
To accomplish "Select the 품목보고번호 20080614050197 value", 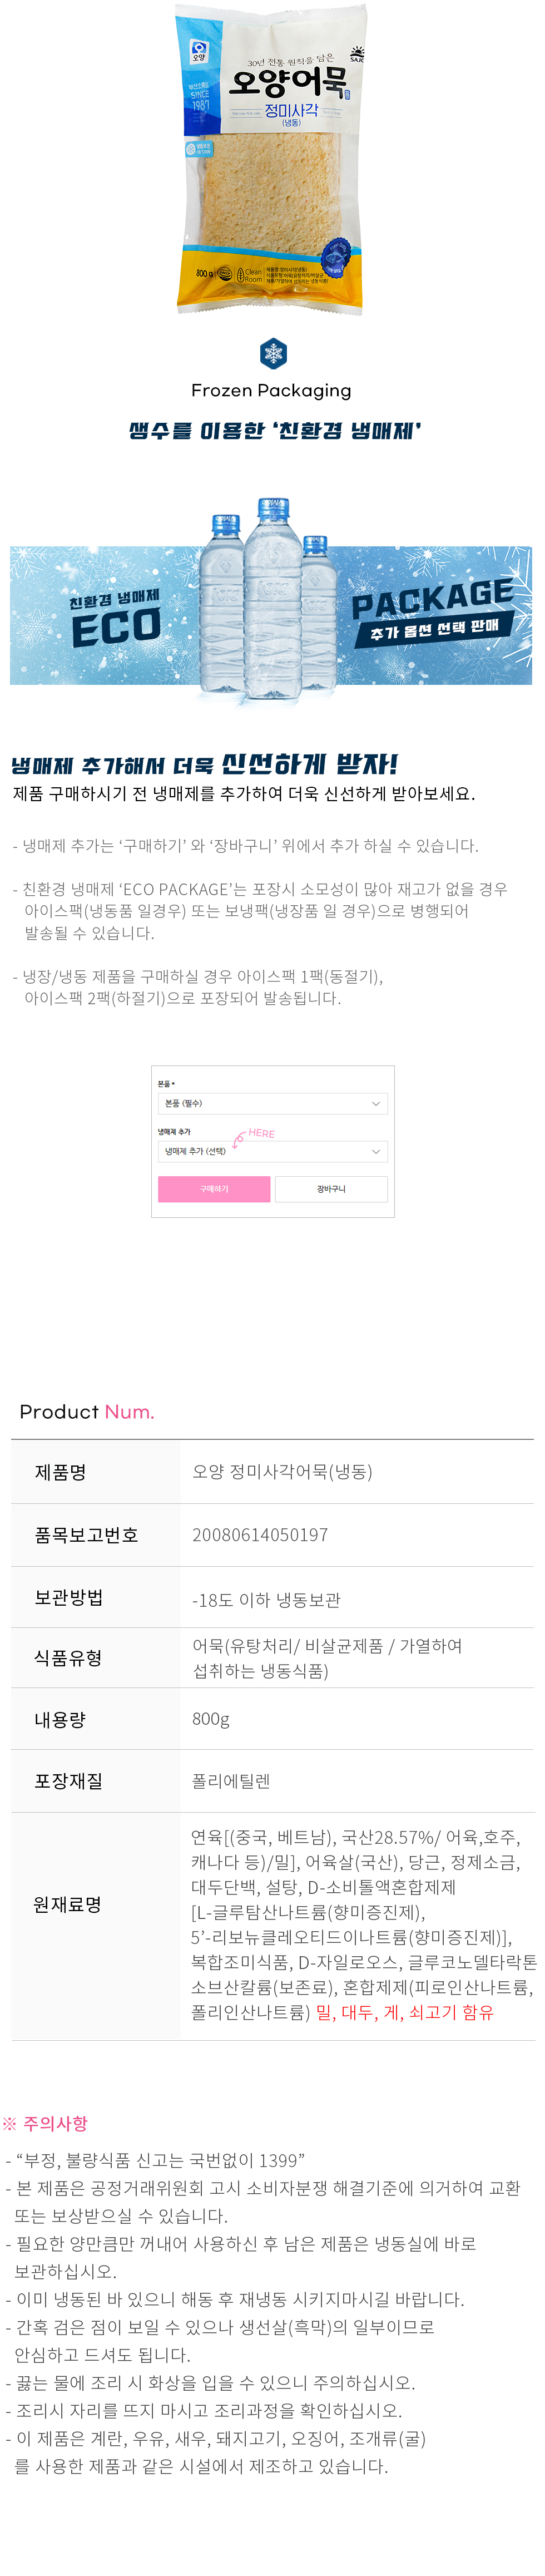I will point(260,1535).
